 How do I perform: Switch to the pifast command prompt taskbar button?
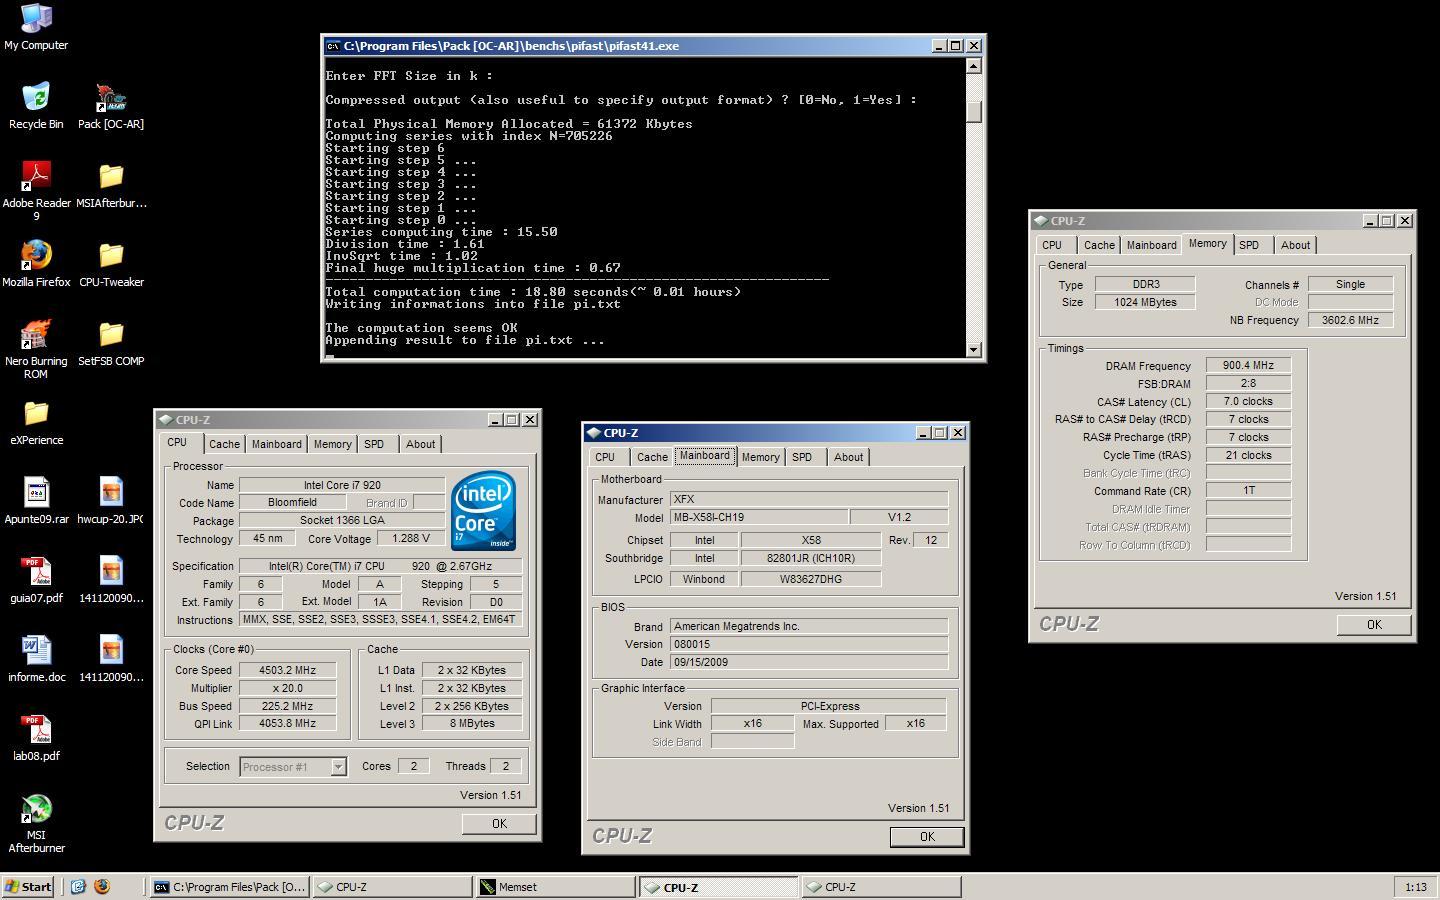(x=230, y=887)
